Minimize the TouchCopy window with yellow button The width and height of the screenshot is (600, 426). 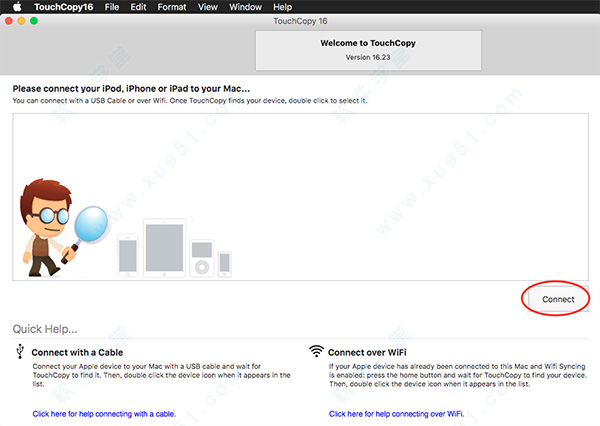pyautogui.click(x=21, y=21)
